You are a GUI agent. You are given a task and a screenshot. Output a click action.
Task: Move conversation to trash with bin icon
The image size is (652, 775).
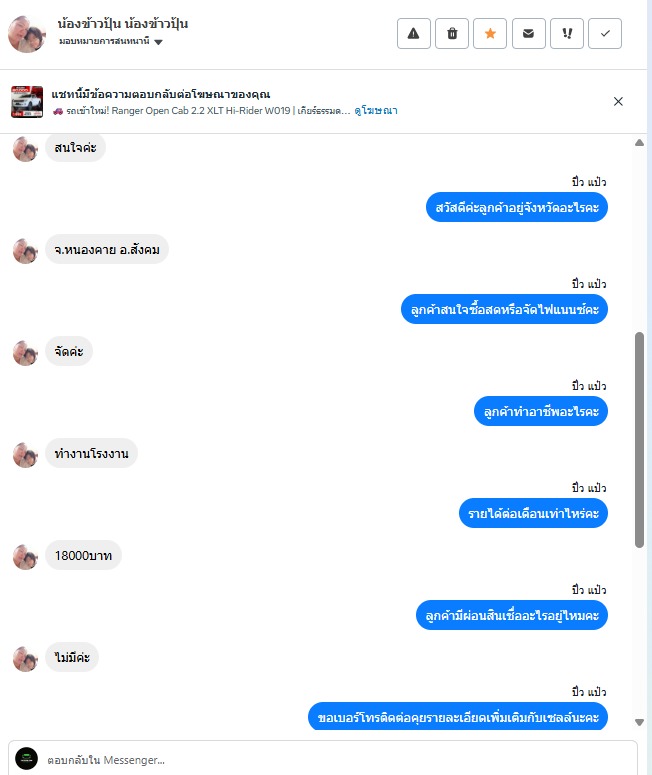[452, 34]
